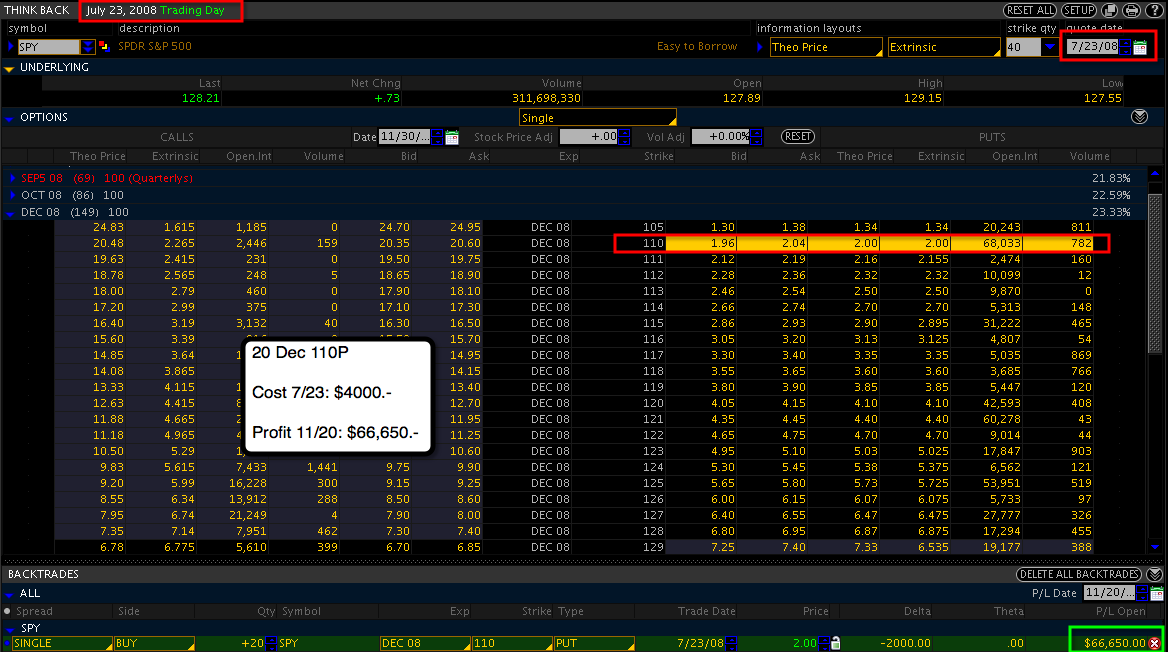Open the Single spread type dropdown

pos(596,118)
